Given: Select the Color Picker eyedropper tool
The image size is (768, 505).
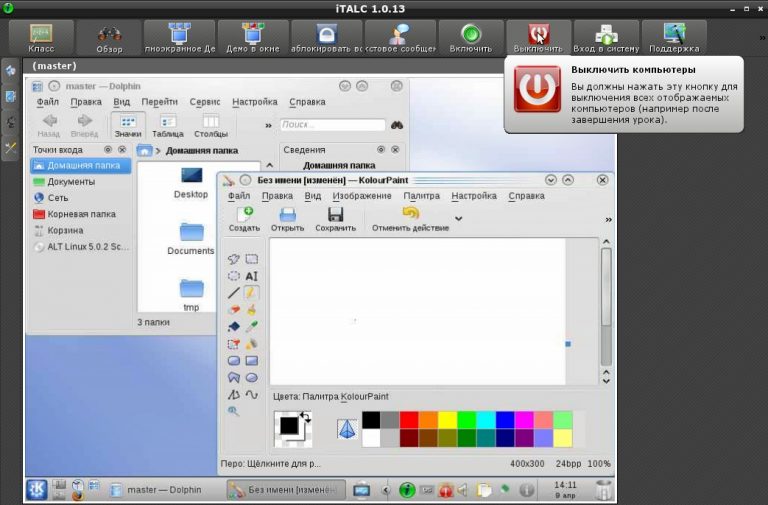Looking at the screenshot, I should pos(252,327).
